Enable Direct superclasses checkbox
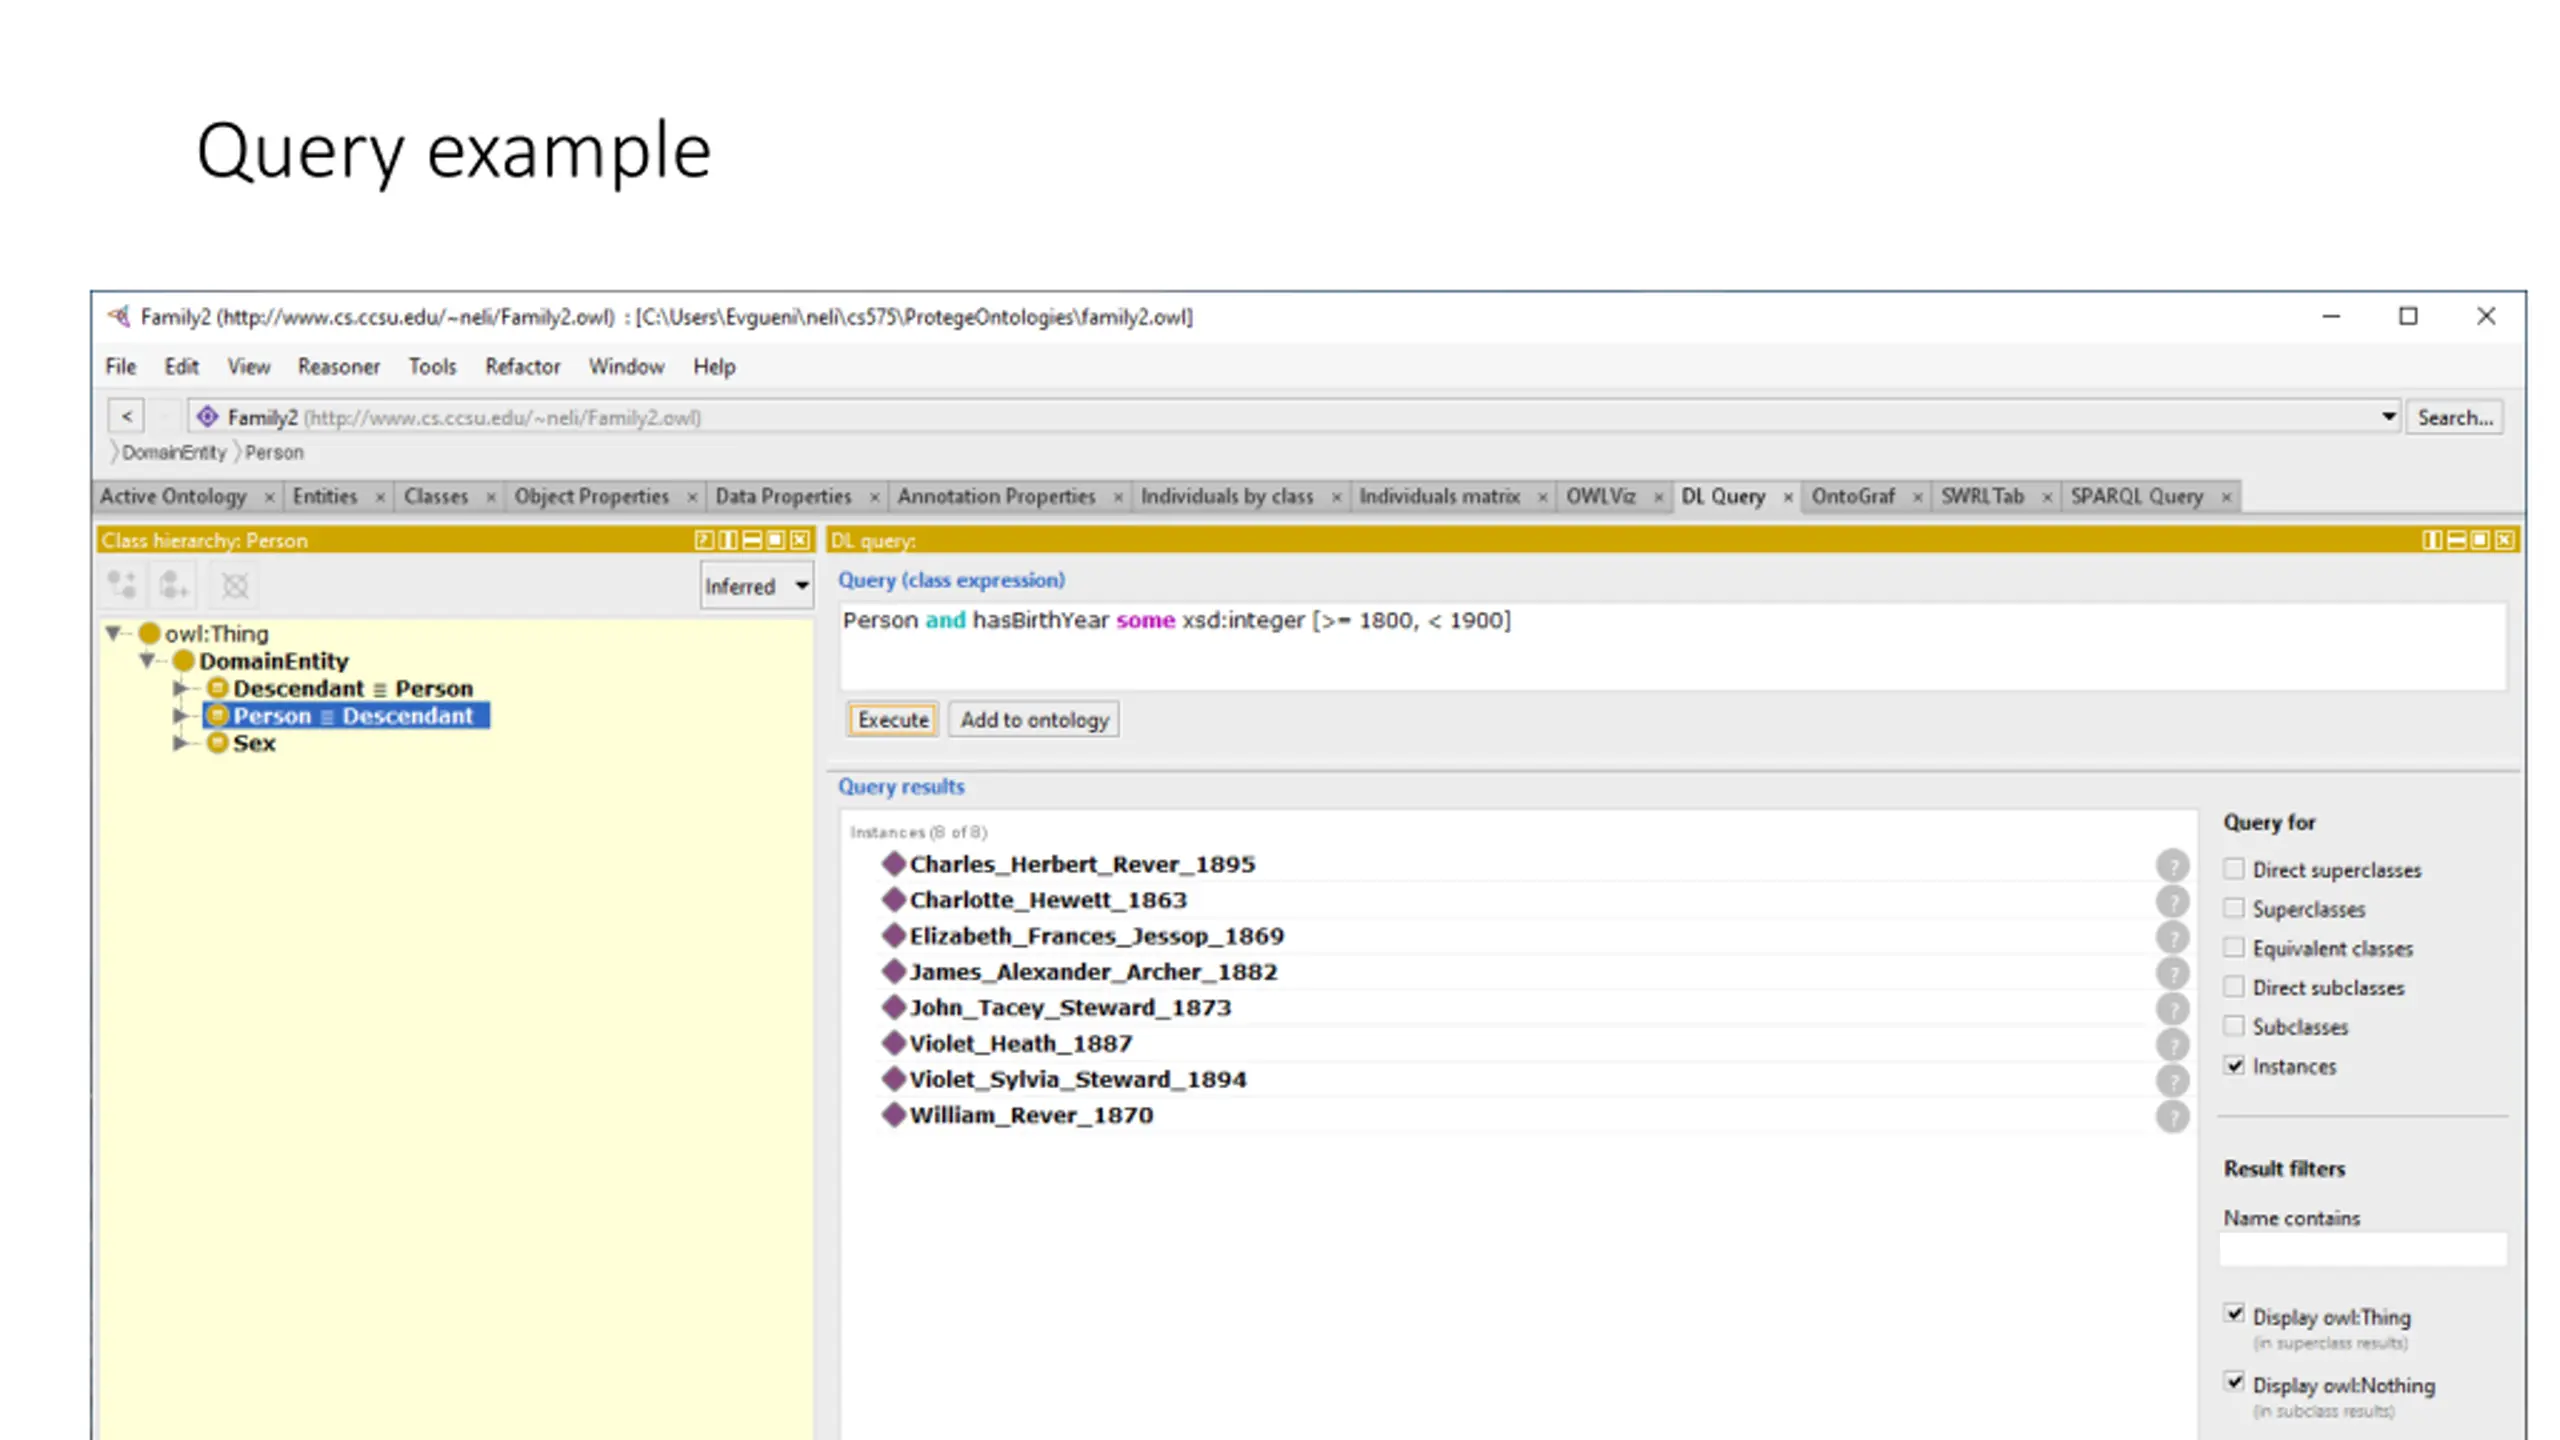 tap(2234, 869)
